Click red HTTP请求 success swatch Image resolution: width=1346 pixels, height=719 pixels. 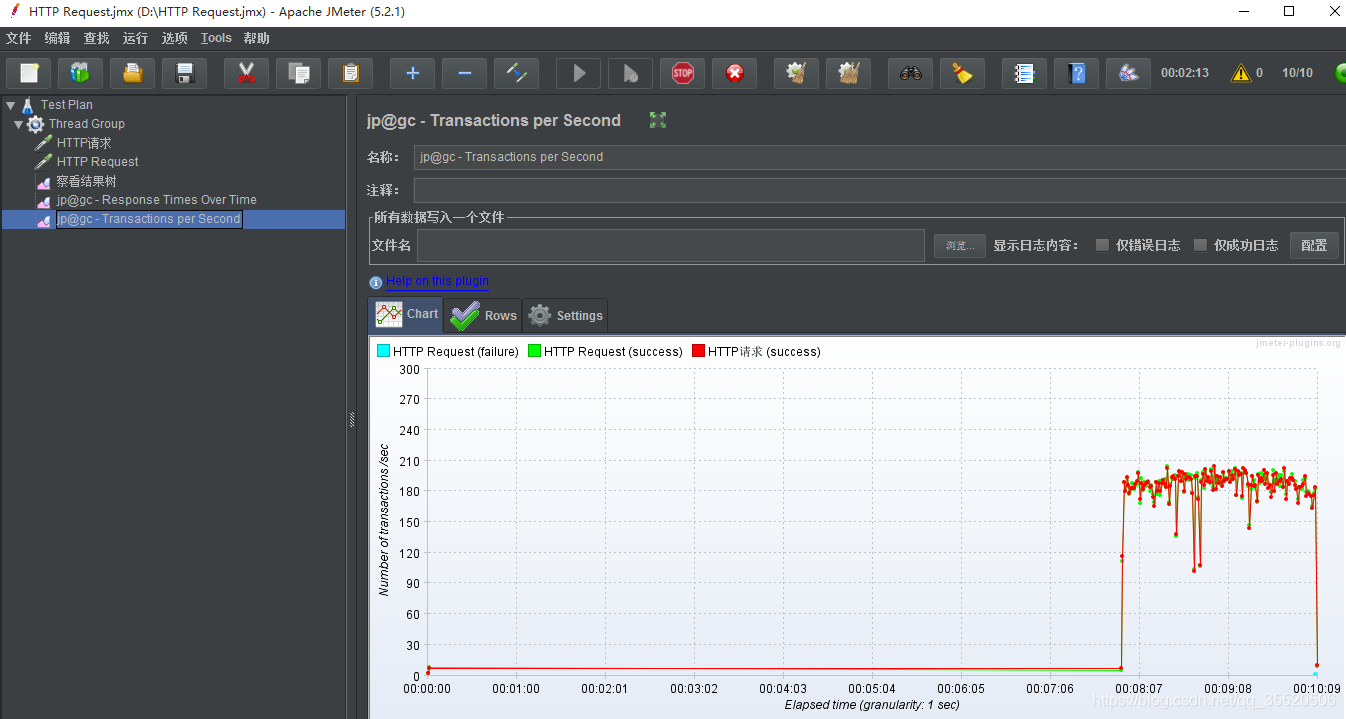point(698,351)
